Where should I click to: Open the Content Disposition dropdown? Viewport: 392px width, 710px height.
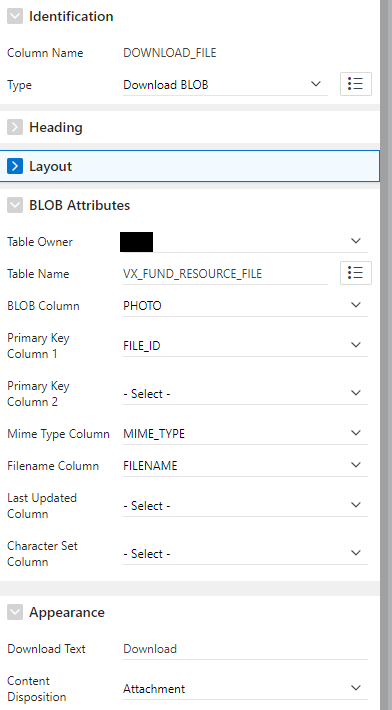coord(245,689)
